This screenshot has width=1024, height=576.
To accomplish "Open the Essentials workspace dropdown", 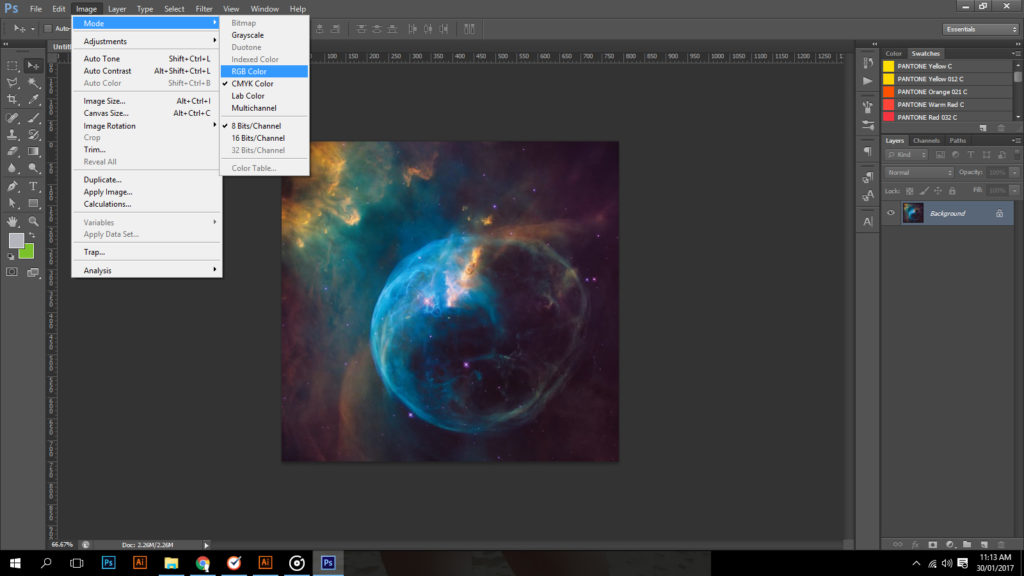I will [980, 29].
